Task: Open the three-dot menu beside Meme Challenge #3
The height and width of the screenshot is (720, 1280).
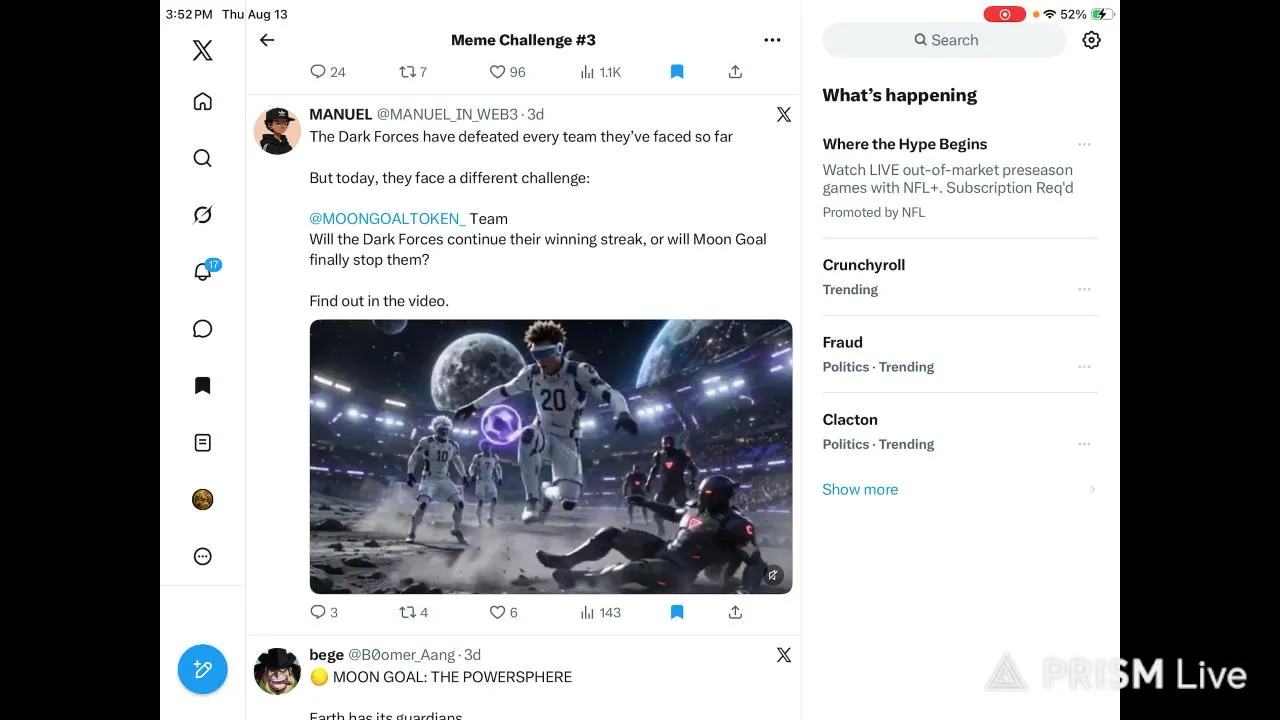Action: point(772,40)
